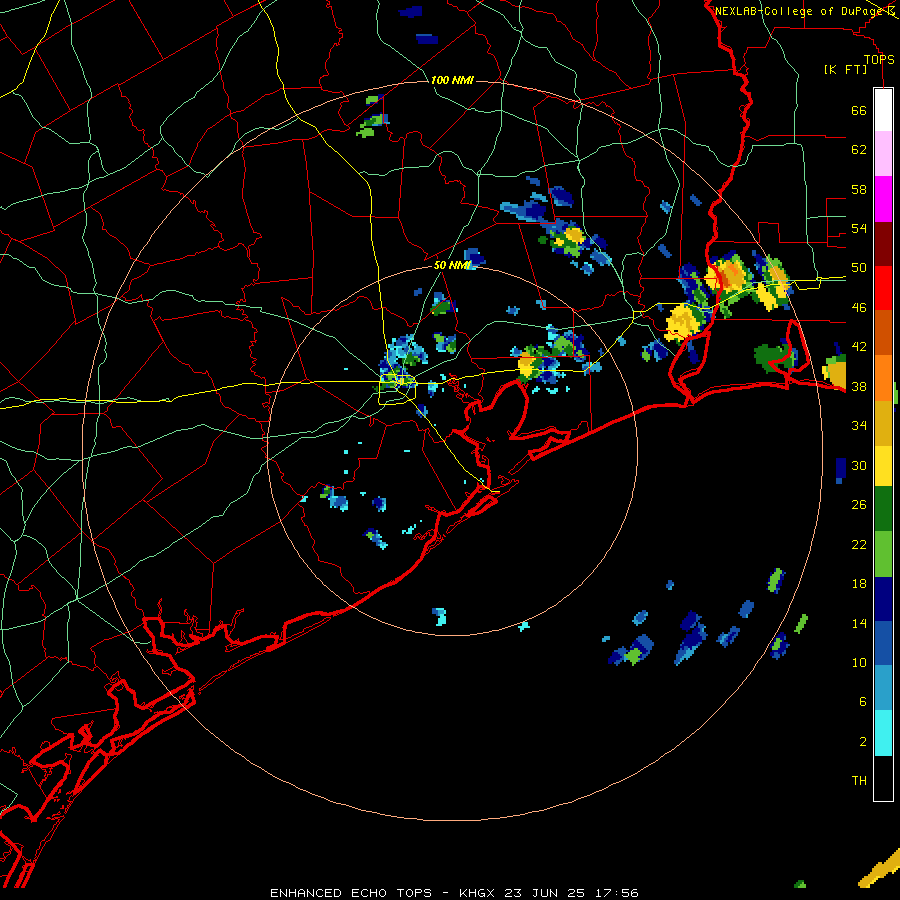Image resolution: width=900 pixels, height=900 pixels.
Task: Click the 'TH' threshold legend label
Action: point(859,781)
